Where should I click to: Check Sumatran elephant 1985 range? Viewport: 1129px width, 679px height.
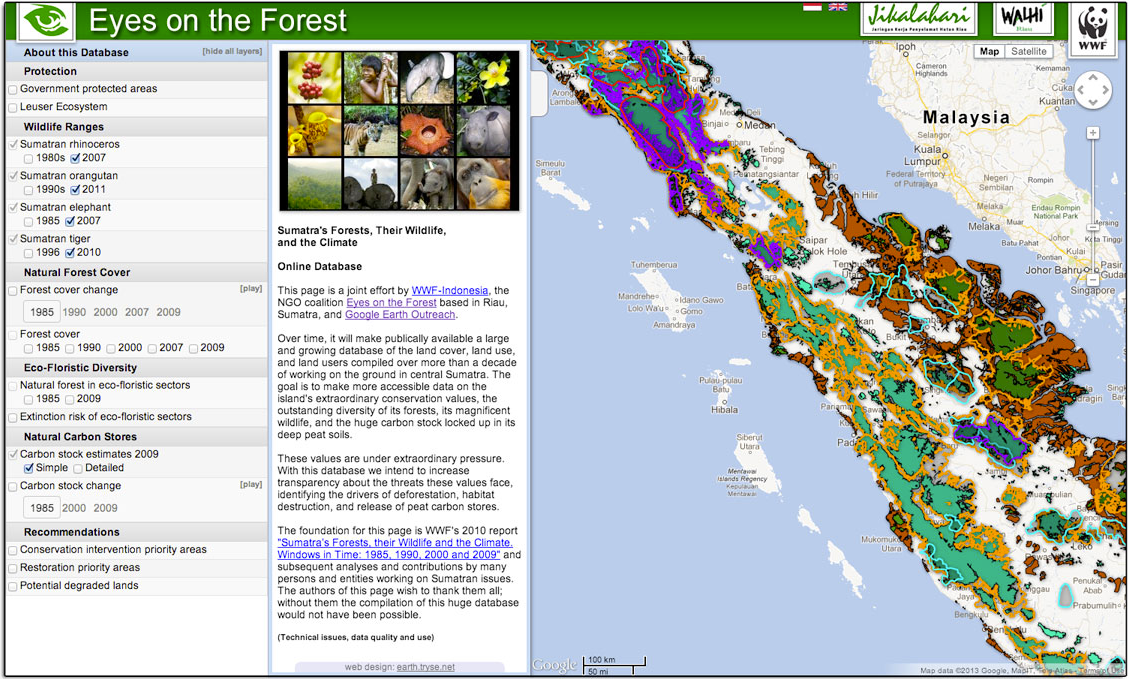tap(28, 222)
